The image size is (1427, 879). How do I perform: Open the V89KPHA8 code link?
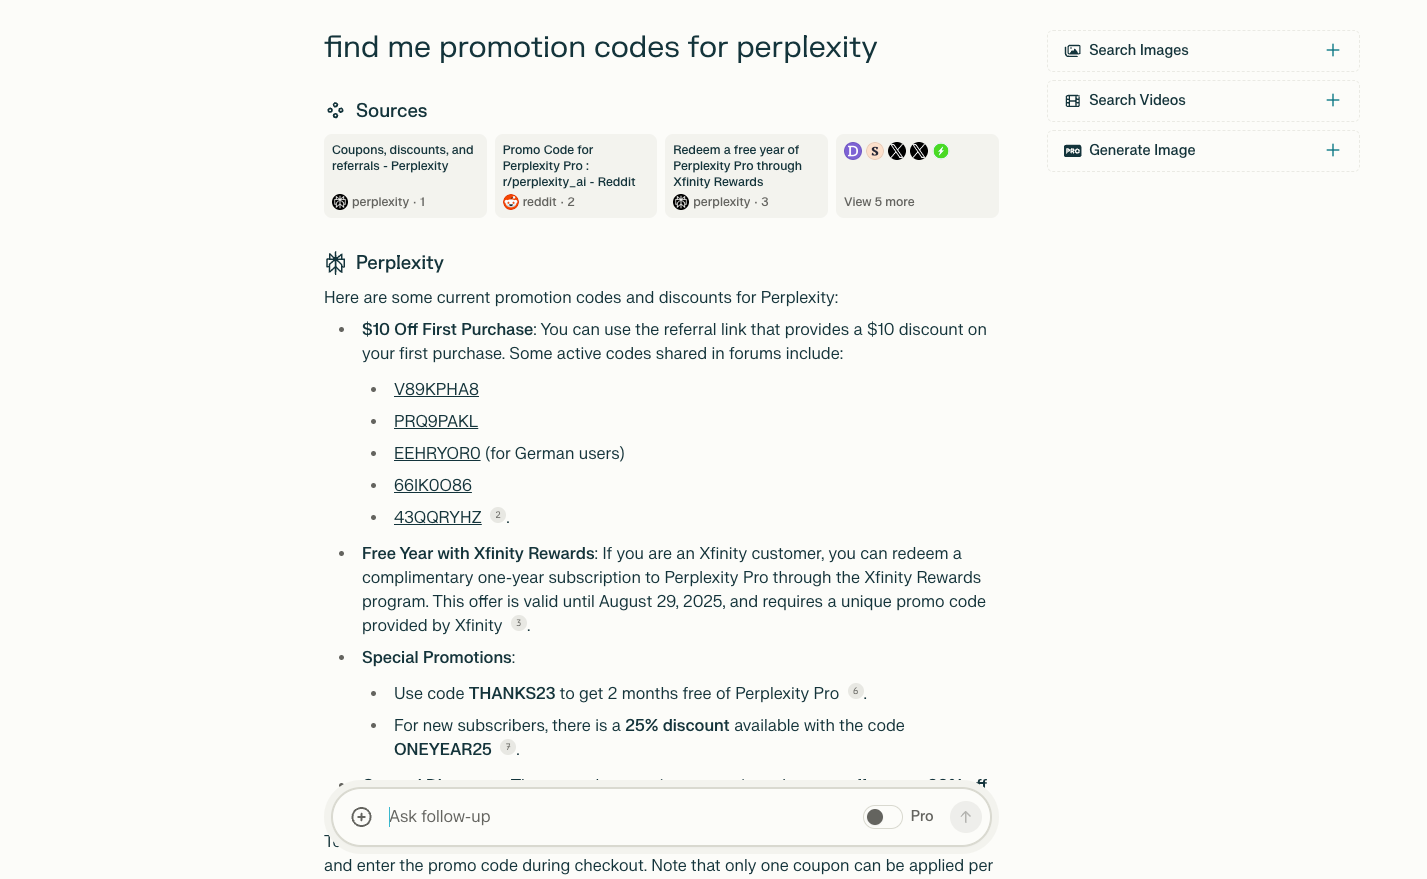[436, 389]
